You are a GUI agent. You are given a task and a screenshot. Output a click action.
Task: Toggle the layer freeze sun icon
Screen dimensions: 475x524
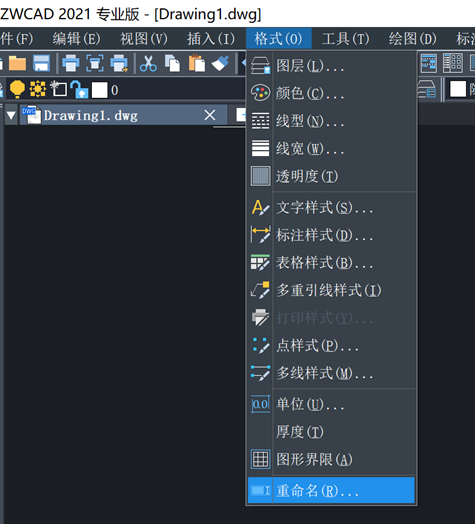tap(38, 89)
